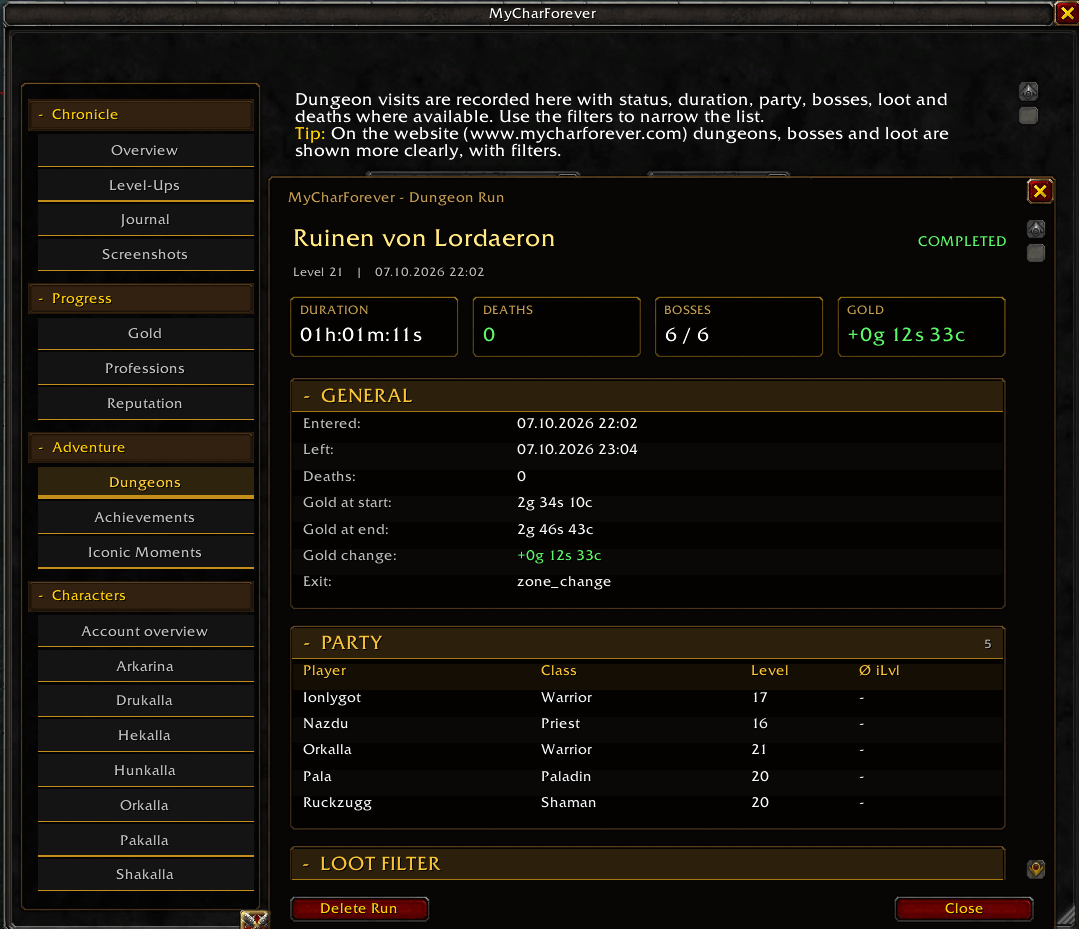This screenshot has height=929, width=1079.
Task: Click the Dungeon Run dialog scrollbar thumb
Action: coord(1036,253)
